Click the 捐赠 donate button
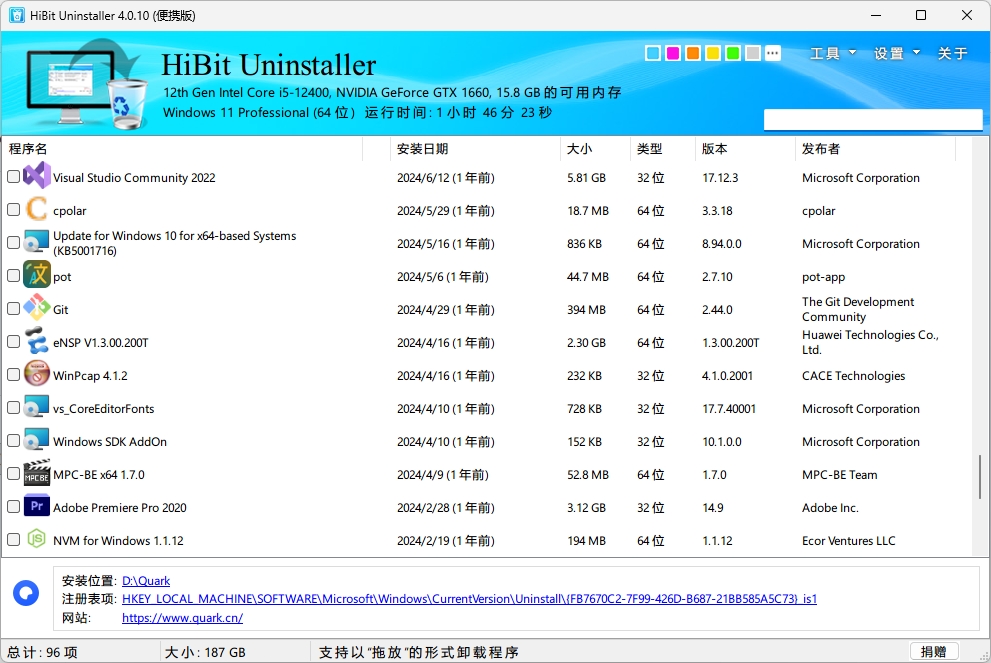The image size is (991, 663). [933, 651]
